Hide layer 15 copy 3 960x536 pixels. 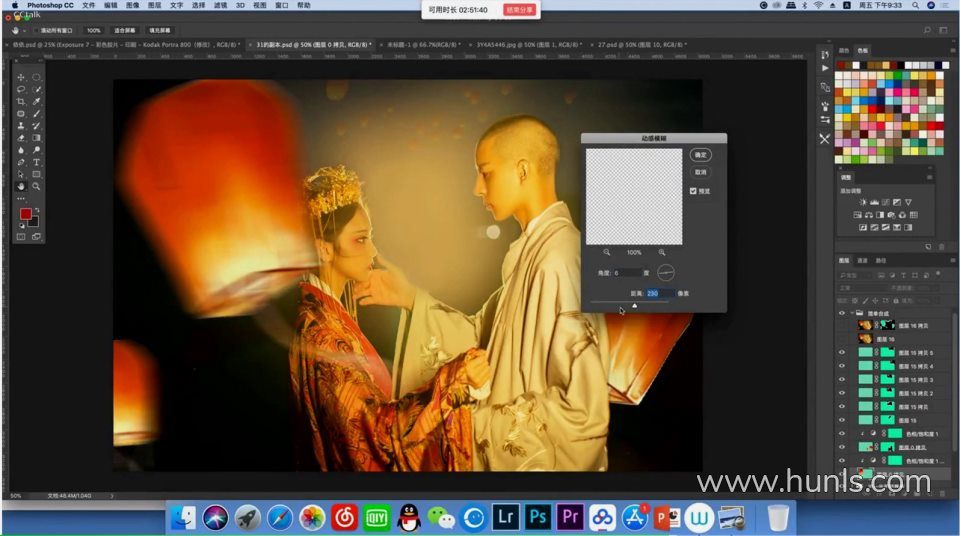[x=842, y=380]
